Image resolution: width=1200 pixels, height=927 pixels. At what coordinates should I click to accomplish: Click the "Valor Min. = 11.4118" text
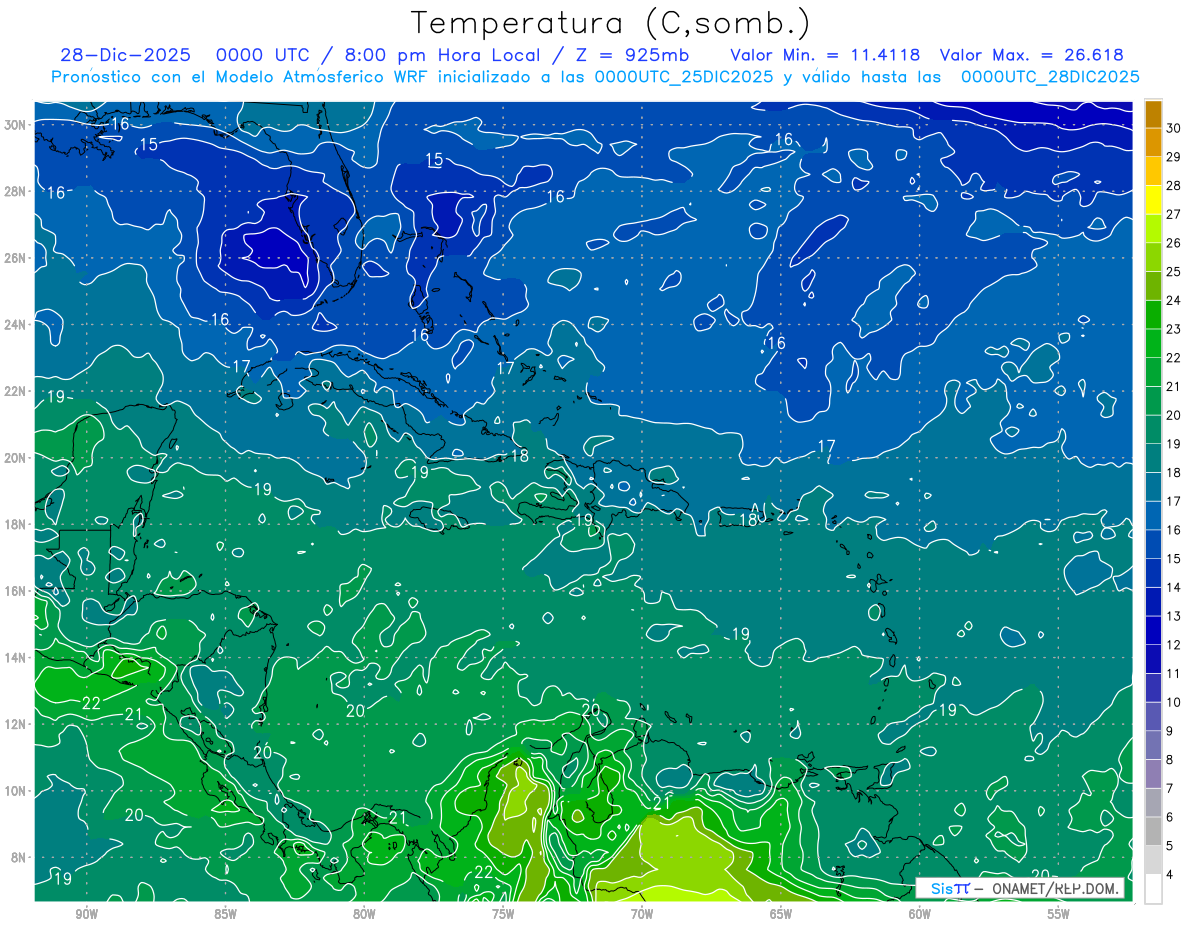tap(825, 56)
